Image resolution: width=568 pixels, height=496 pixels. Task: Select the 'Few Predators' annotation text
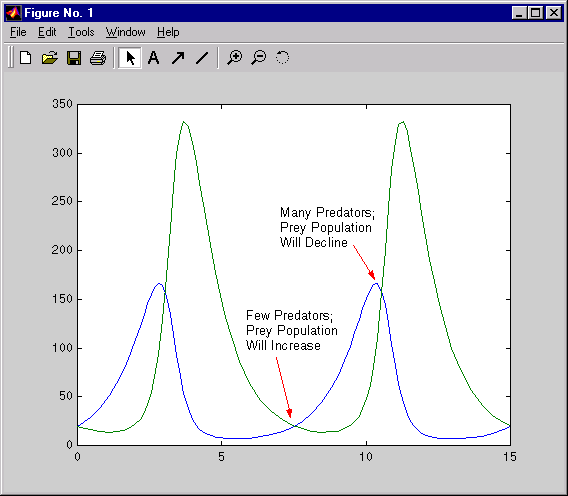pyautogui.click(x=292, y=330)
